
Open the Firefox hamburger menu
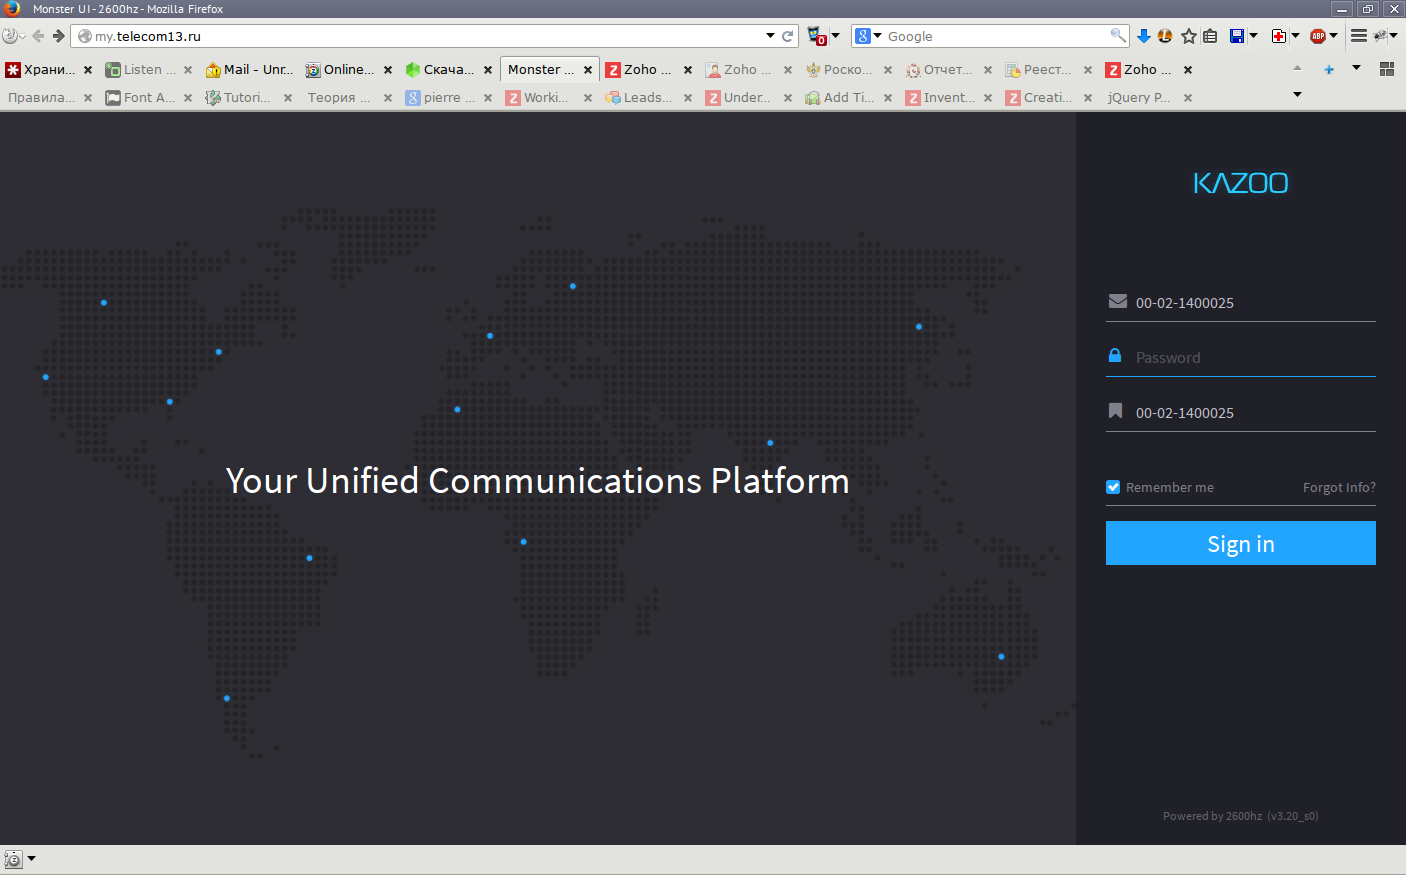1359,36
